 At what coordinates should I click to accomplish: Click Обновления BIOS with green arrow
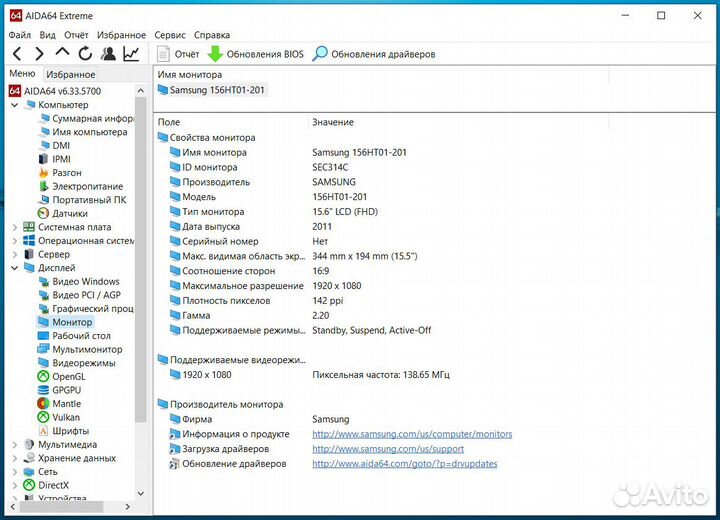tap(255, 54)
